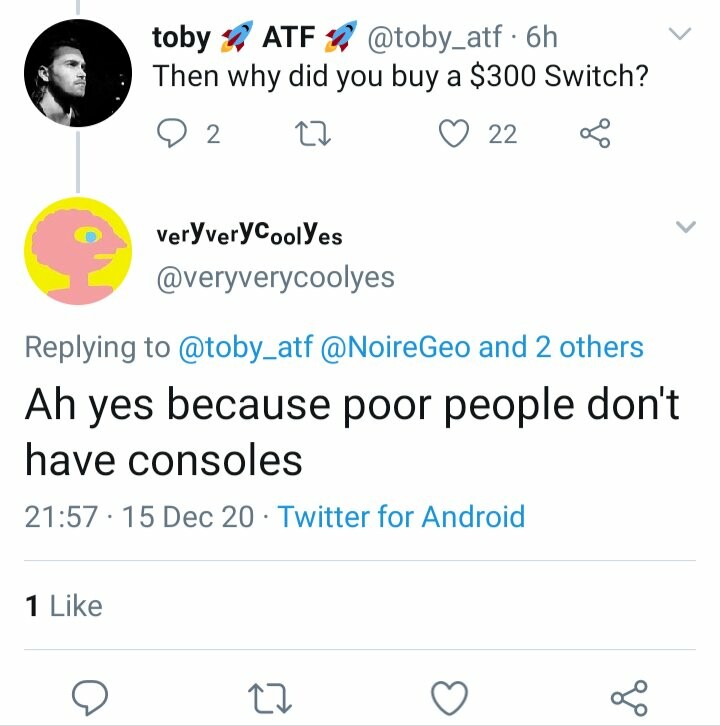Open the Twitter for Android source link
Screen dimensions: 720x726
401,516
